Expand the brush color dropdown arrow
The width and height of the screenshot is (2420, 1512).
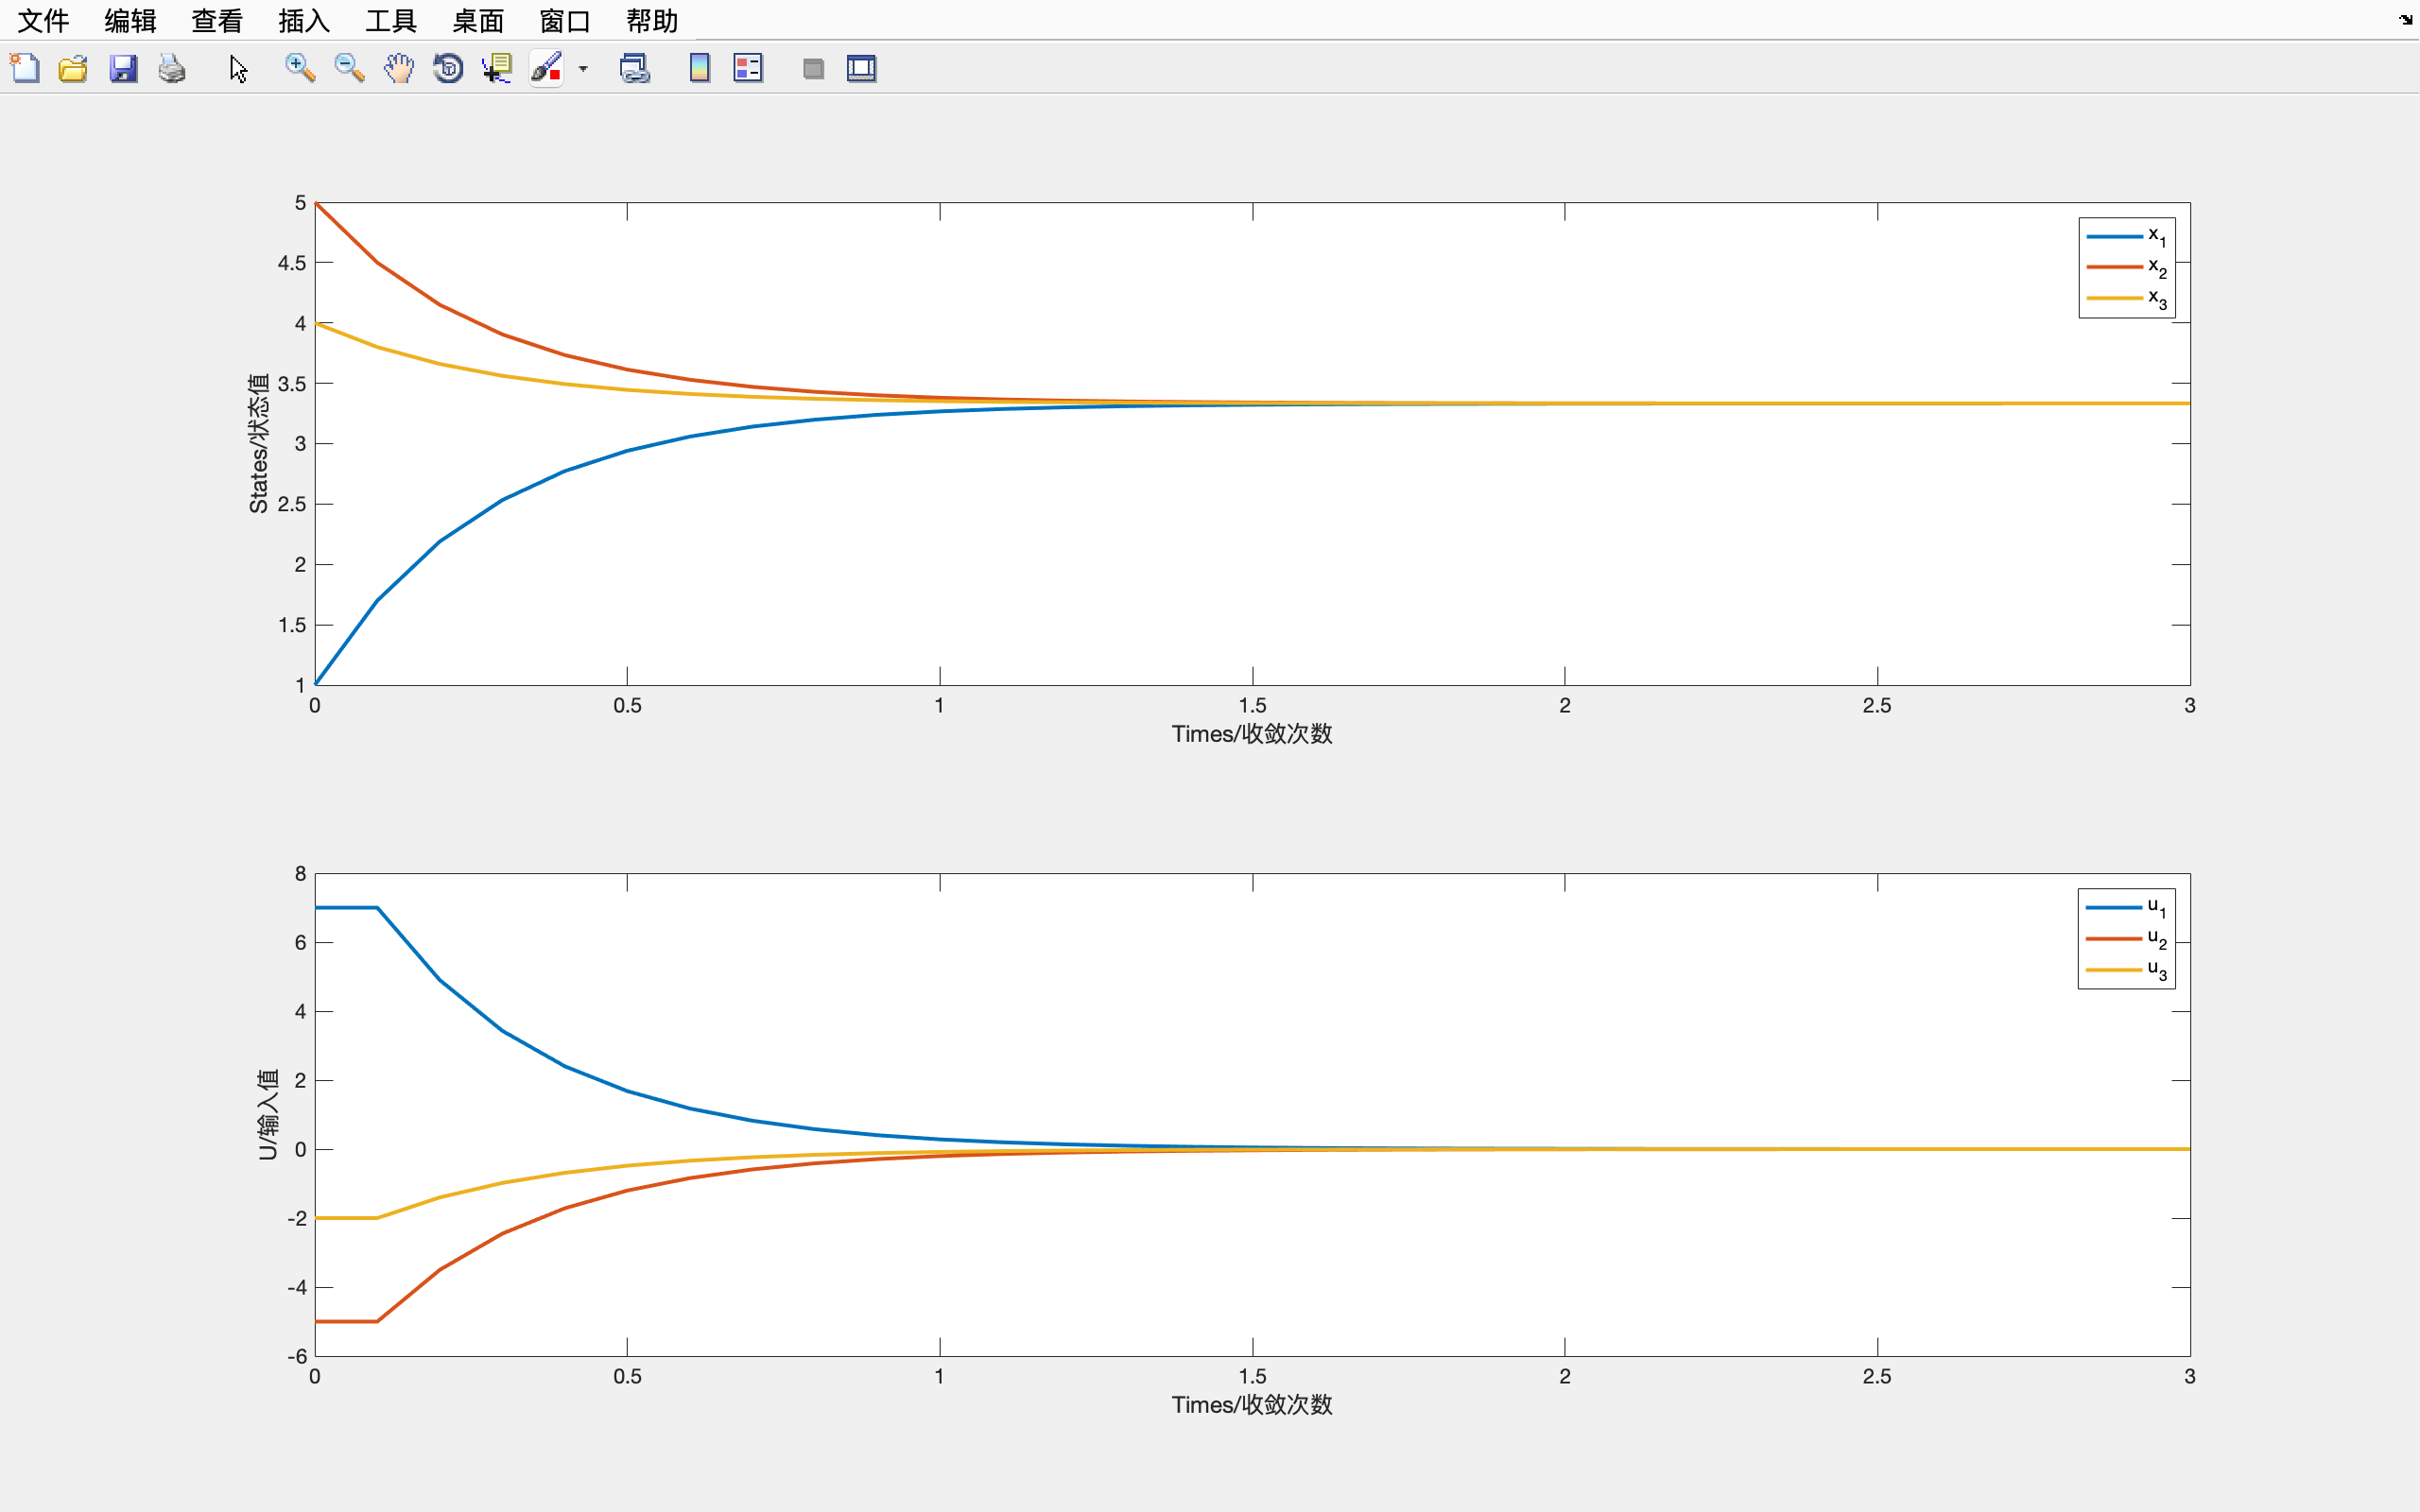pos(583,69)
